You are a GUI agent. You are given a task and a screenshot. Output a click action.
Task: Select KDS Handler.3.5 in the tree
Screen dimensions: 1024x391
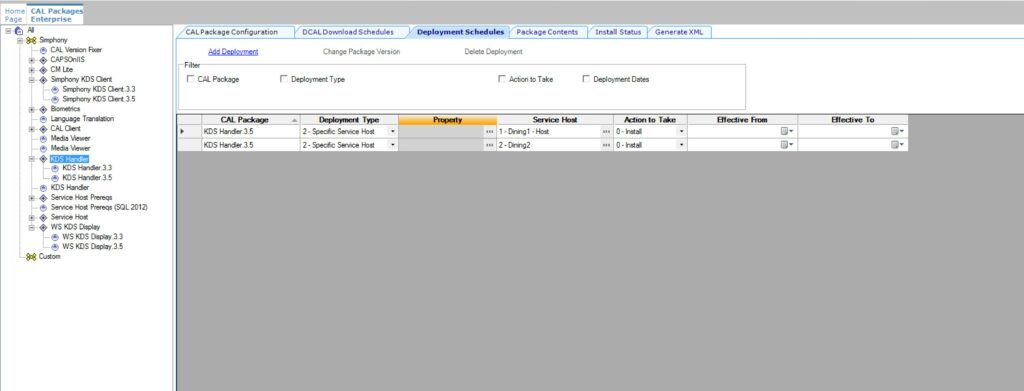tap(87, 178)
